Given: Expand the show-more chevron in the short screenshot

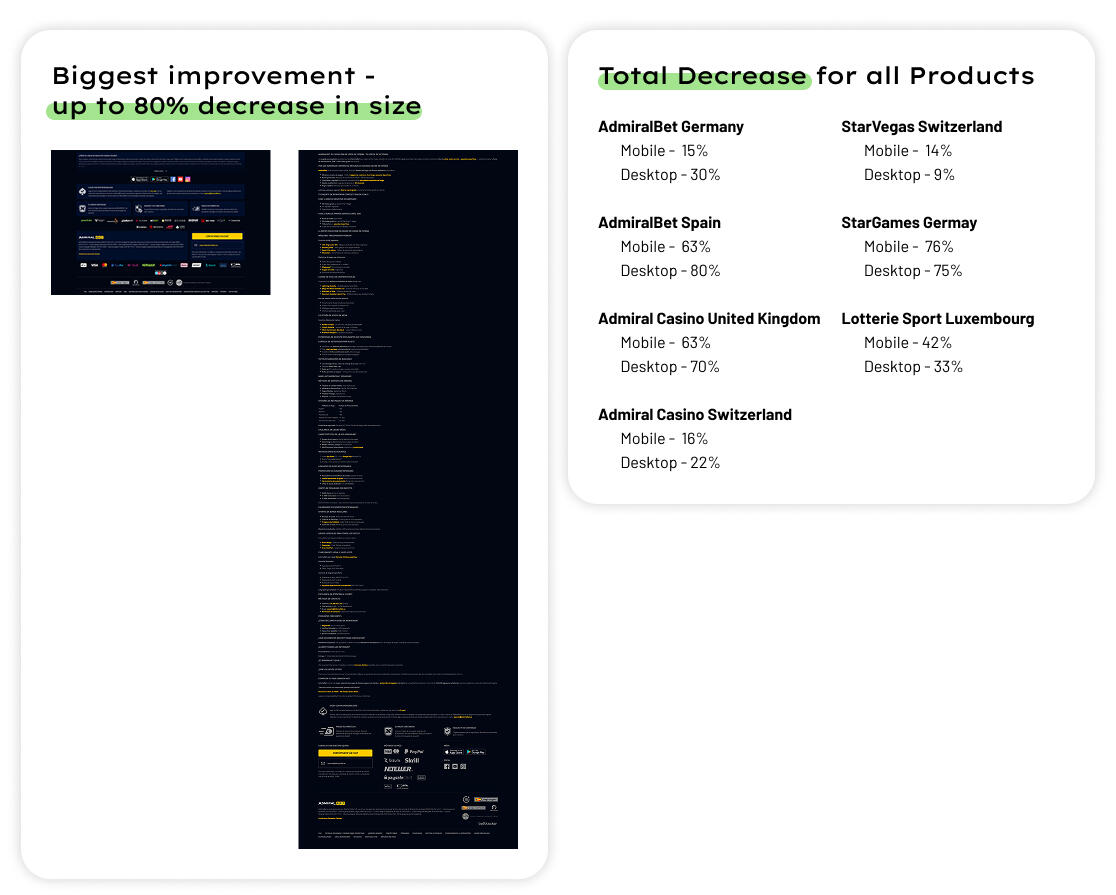Looking at the screenshot, I should coord(166,171).
